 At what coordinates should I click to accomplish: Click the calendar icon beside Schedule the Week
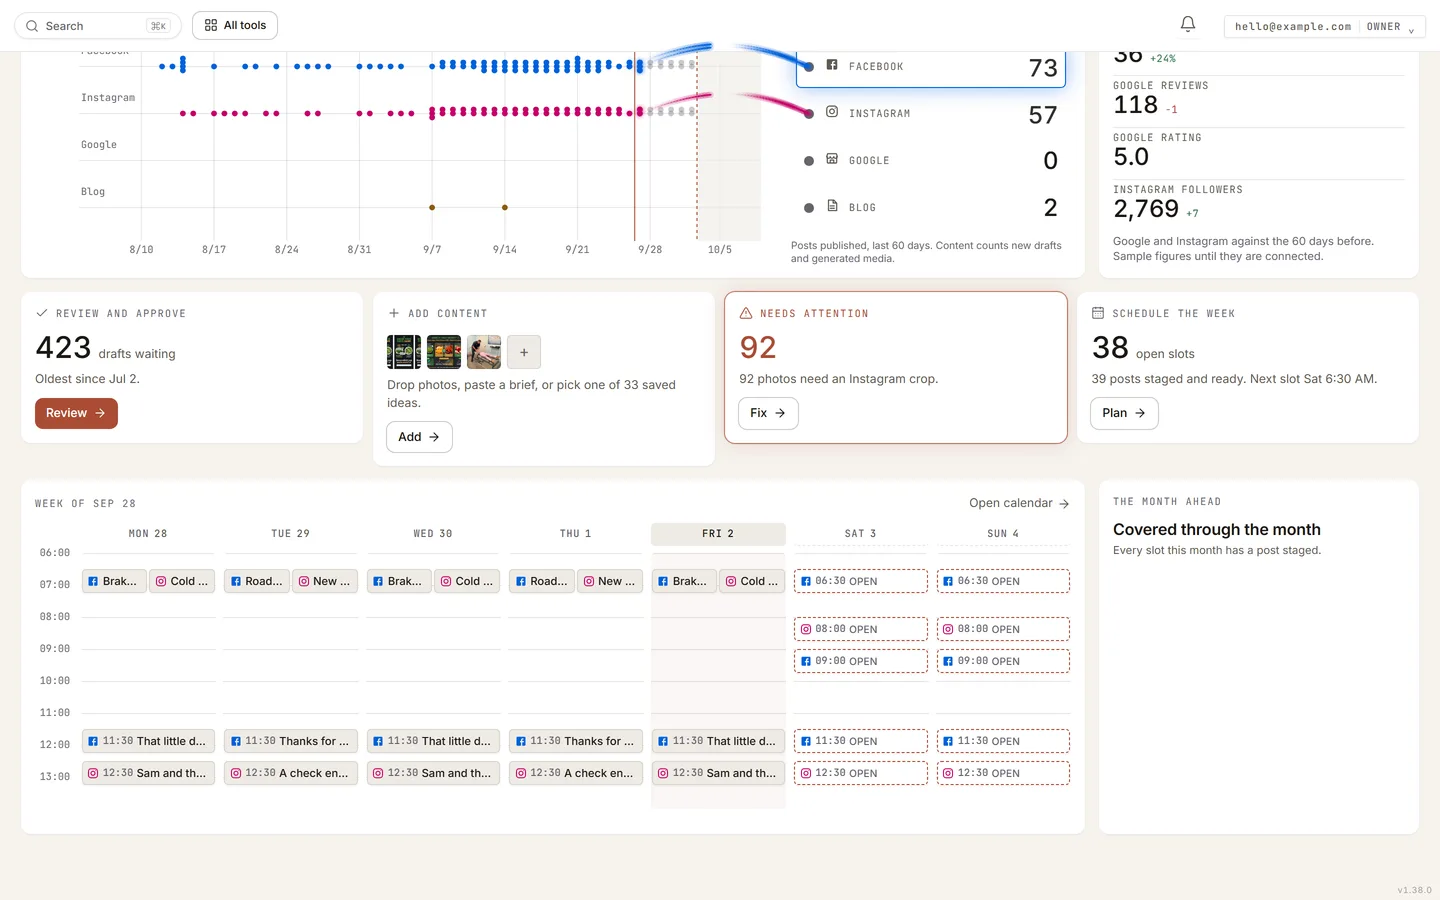pyautogui.click(x=1098, y=313)
